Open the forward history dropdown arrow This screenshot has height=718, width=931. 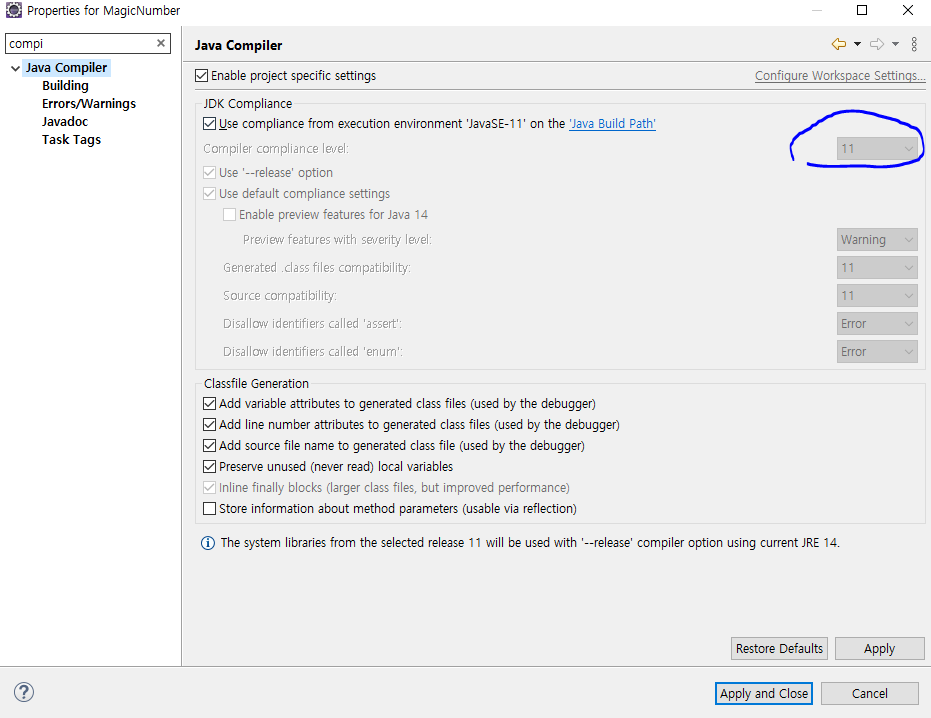pyautogui.click(x=895, y=44)
